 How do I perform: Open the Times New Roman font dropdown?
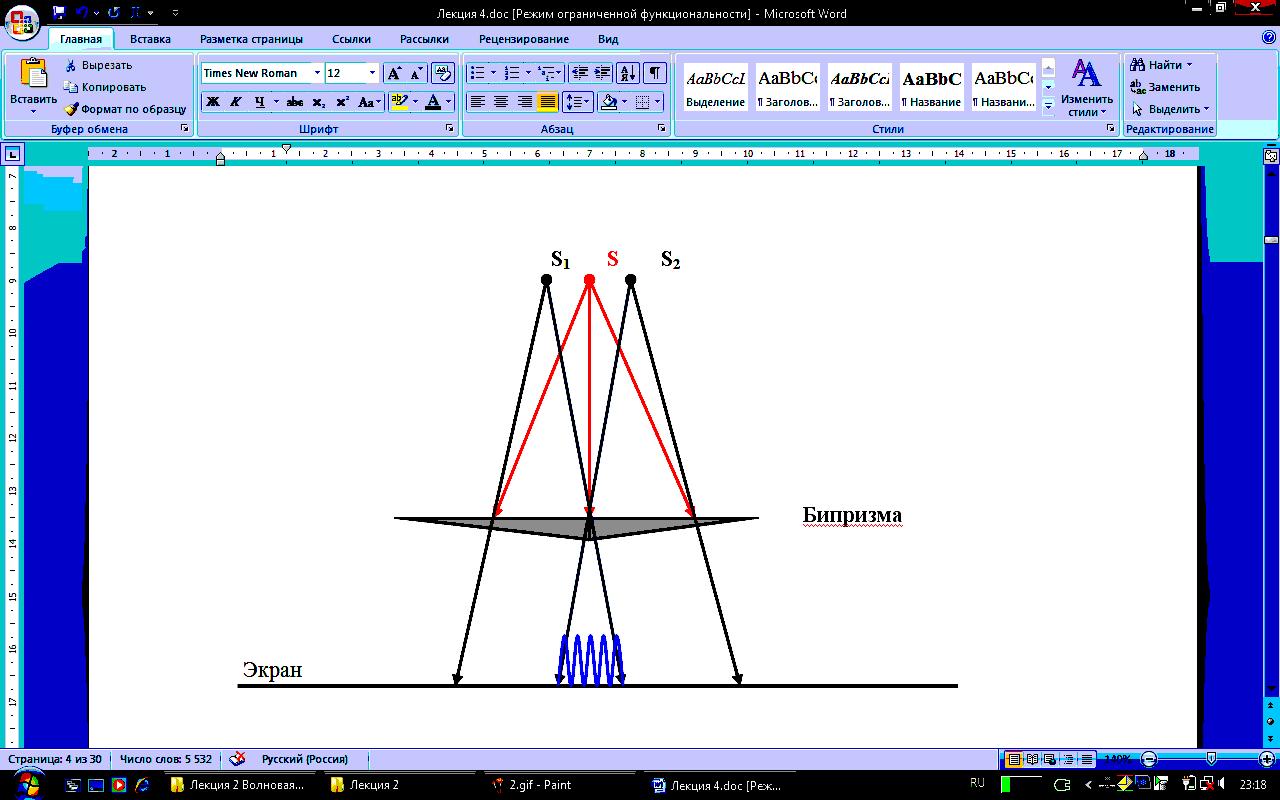[x=317, y=73]
